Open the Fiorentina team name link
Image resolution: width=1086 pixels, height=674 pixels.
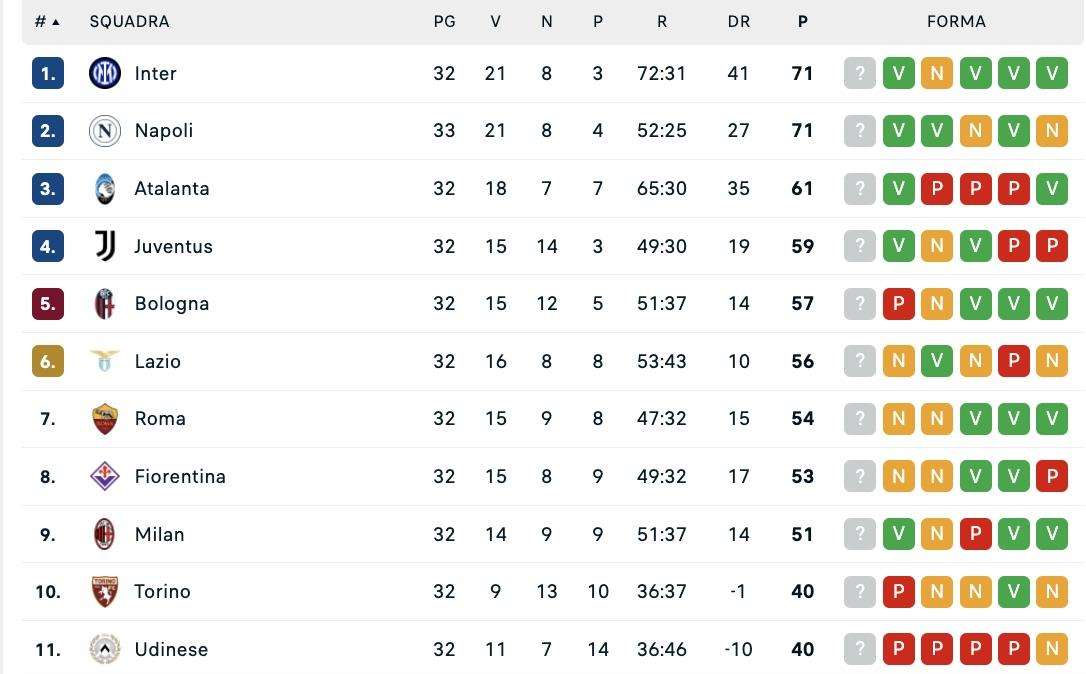point(180,477)
